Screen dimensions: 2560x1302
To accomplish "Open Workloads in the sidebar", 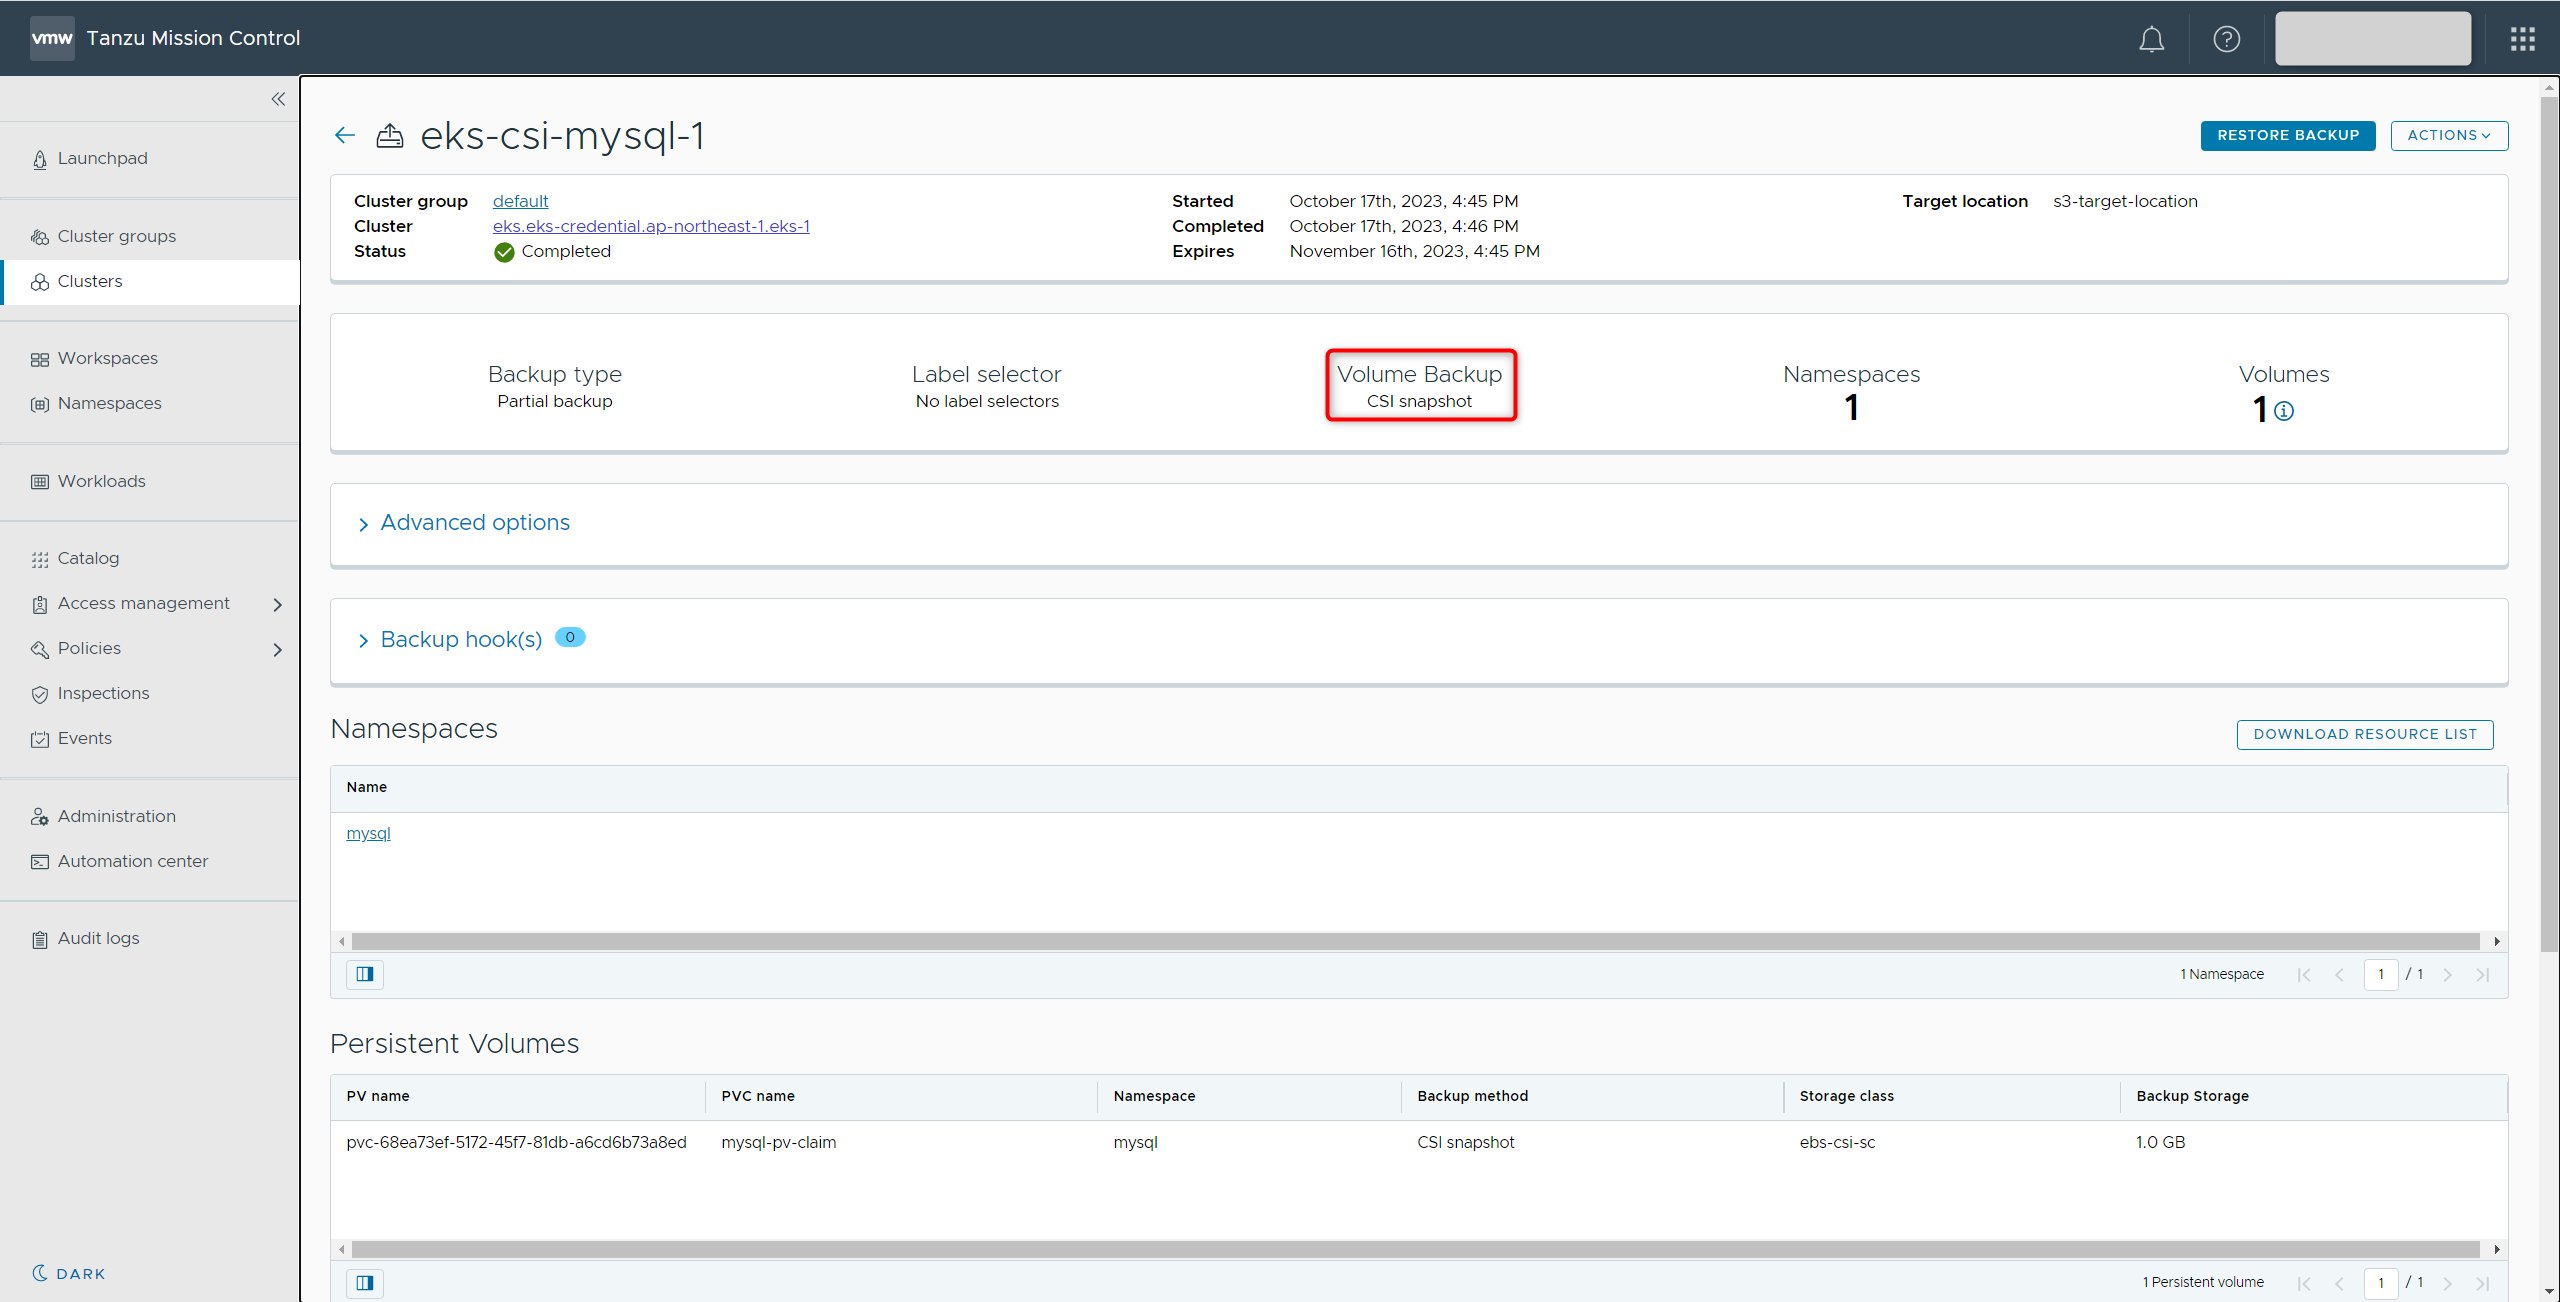I will click(x=101, y=482).
